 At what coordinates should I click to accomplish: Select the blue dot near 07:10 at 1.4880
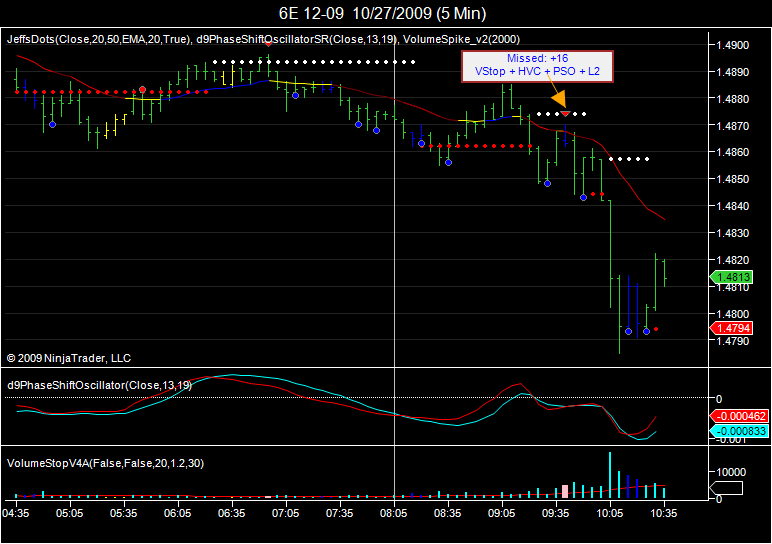295,96
